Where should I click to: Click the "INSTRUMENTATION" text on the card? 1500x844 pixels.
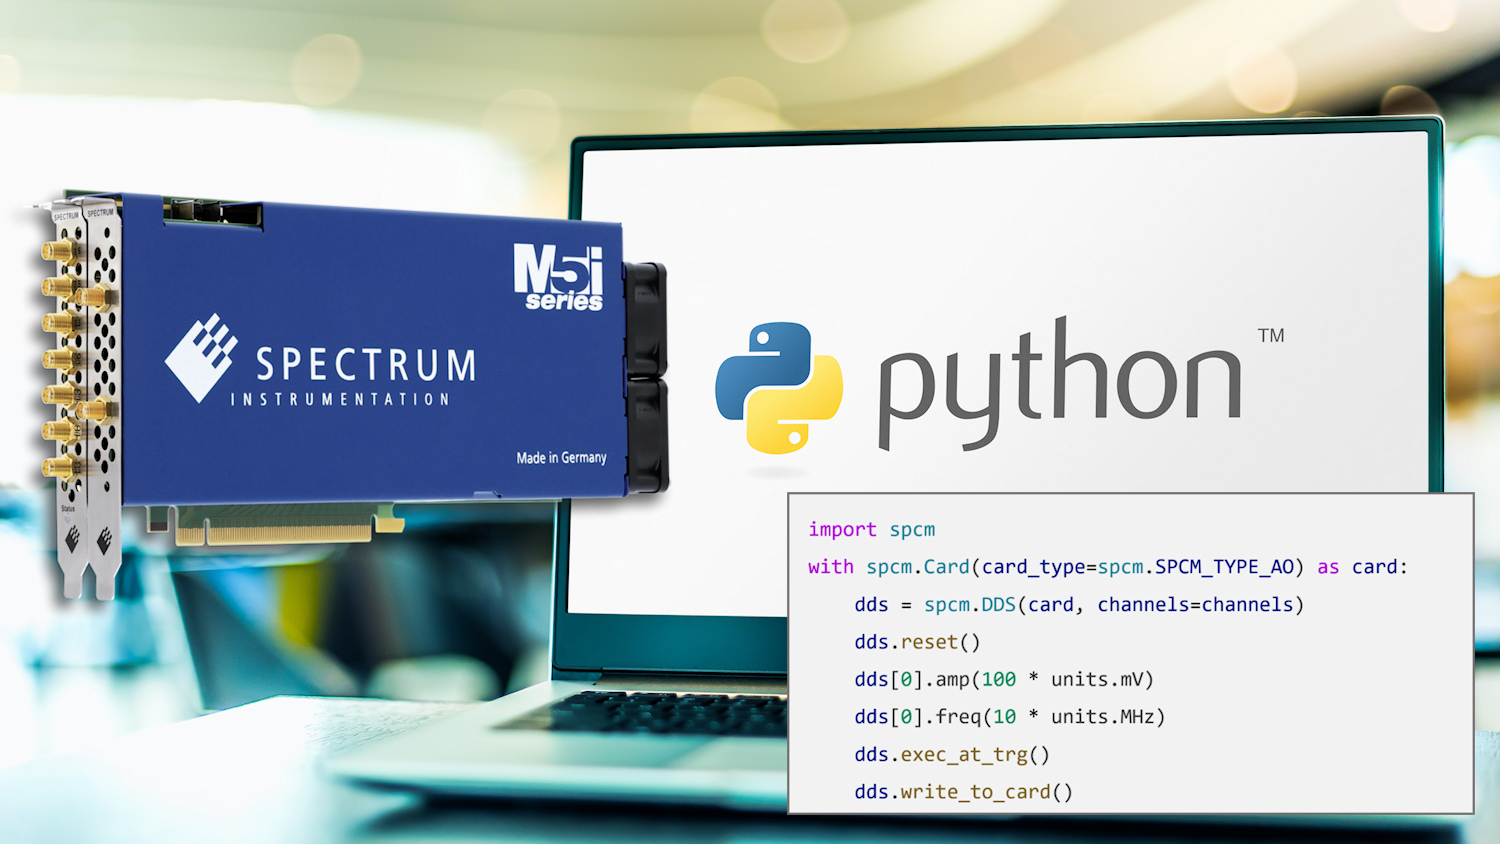pos(340,399)
